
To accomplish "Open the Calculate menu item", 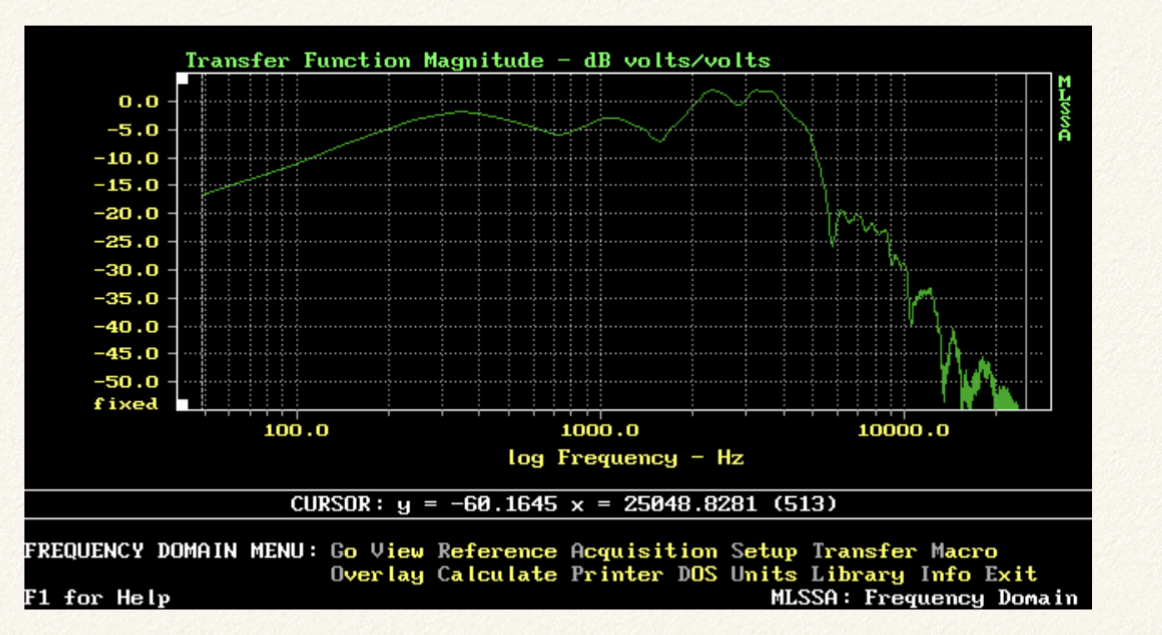I will [497, 574].
